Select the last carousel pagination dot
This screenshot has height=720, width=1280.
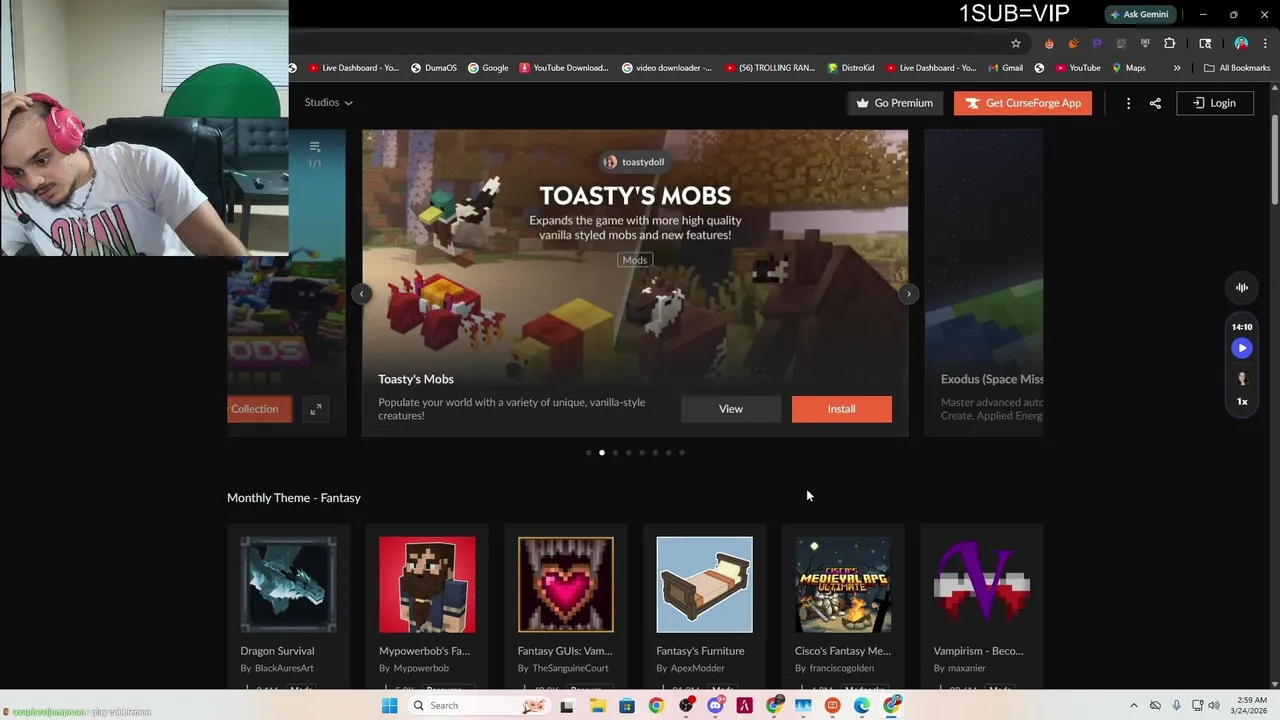click(682, 453)
